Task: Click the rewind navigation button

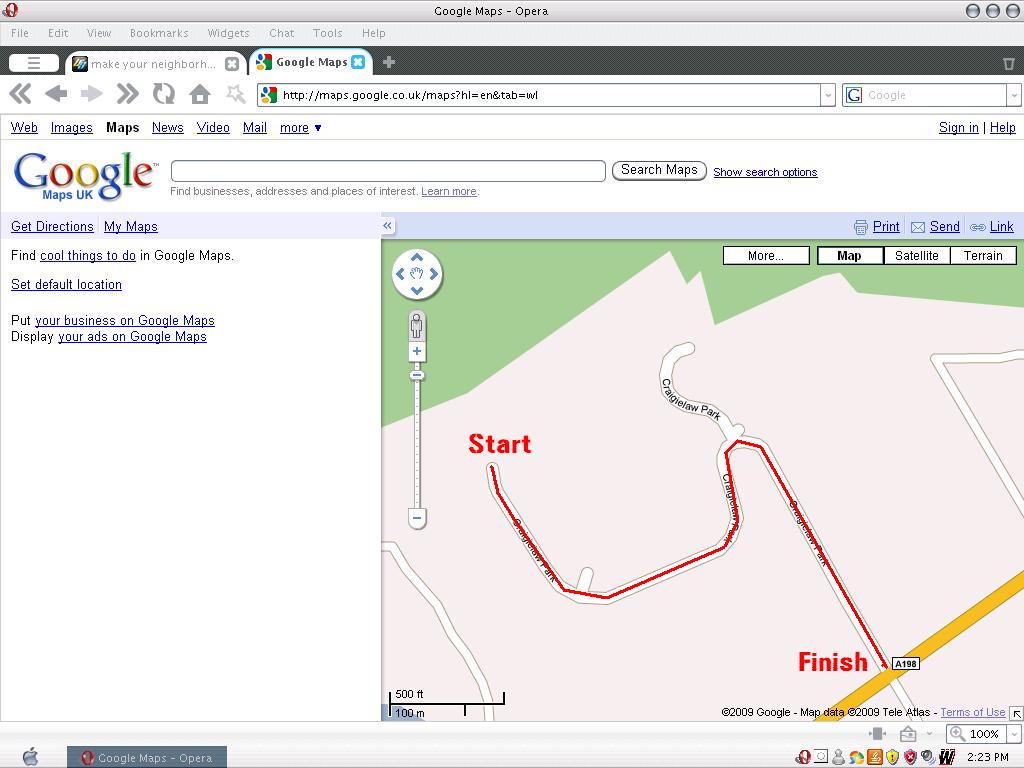Action: [21, 94]
